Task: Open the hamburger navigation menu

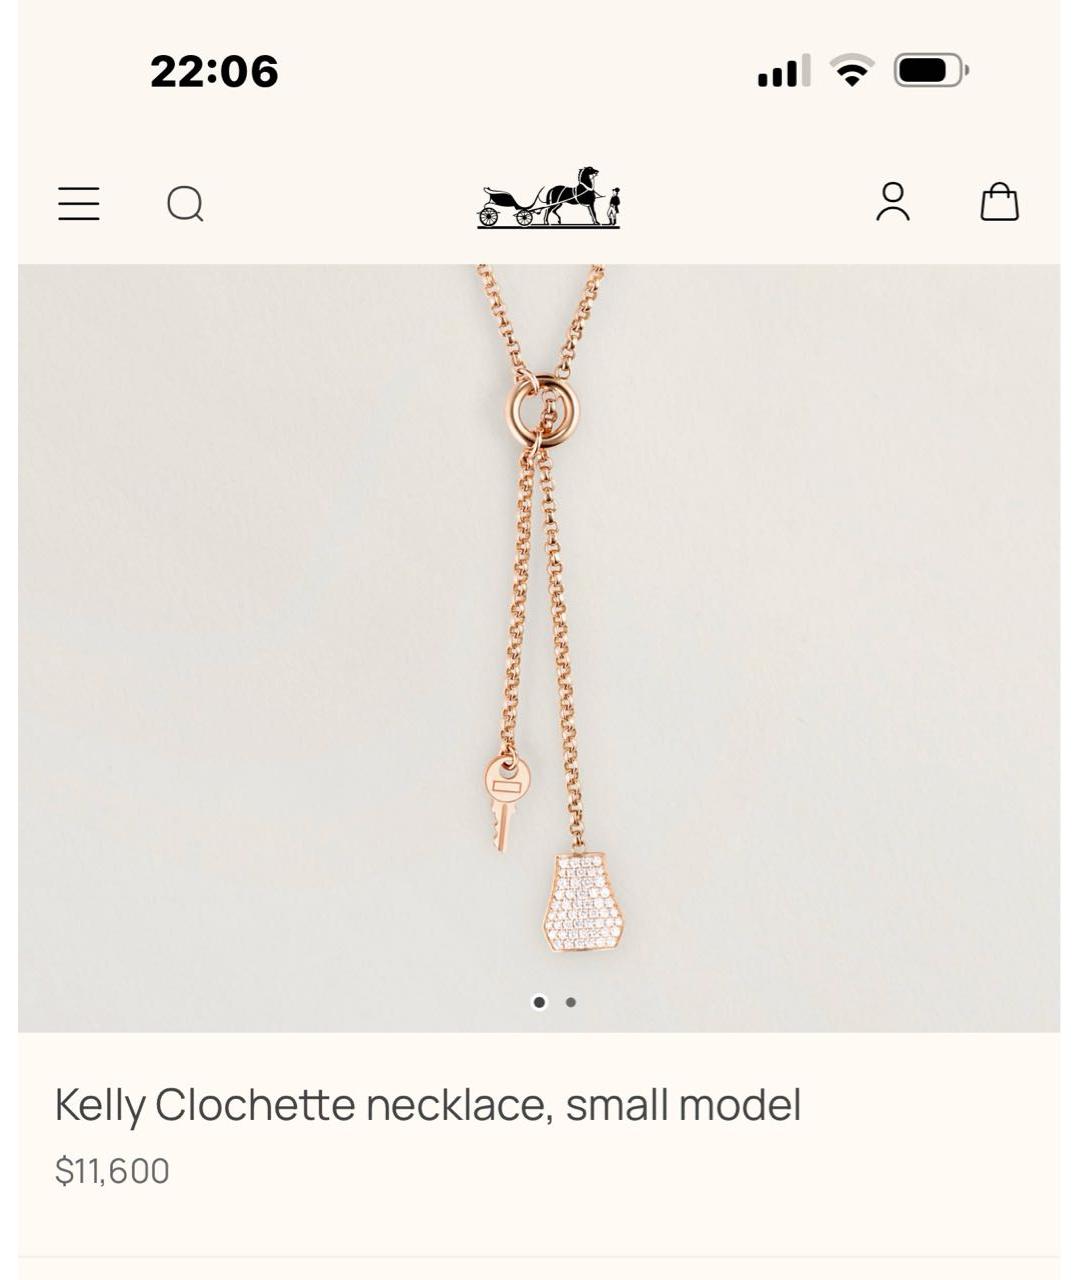Action: tap(79, 203)
